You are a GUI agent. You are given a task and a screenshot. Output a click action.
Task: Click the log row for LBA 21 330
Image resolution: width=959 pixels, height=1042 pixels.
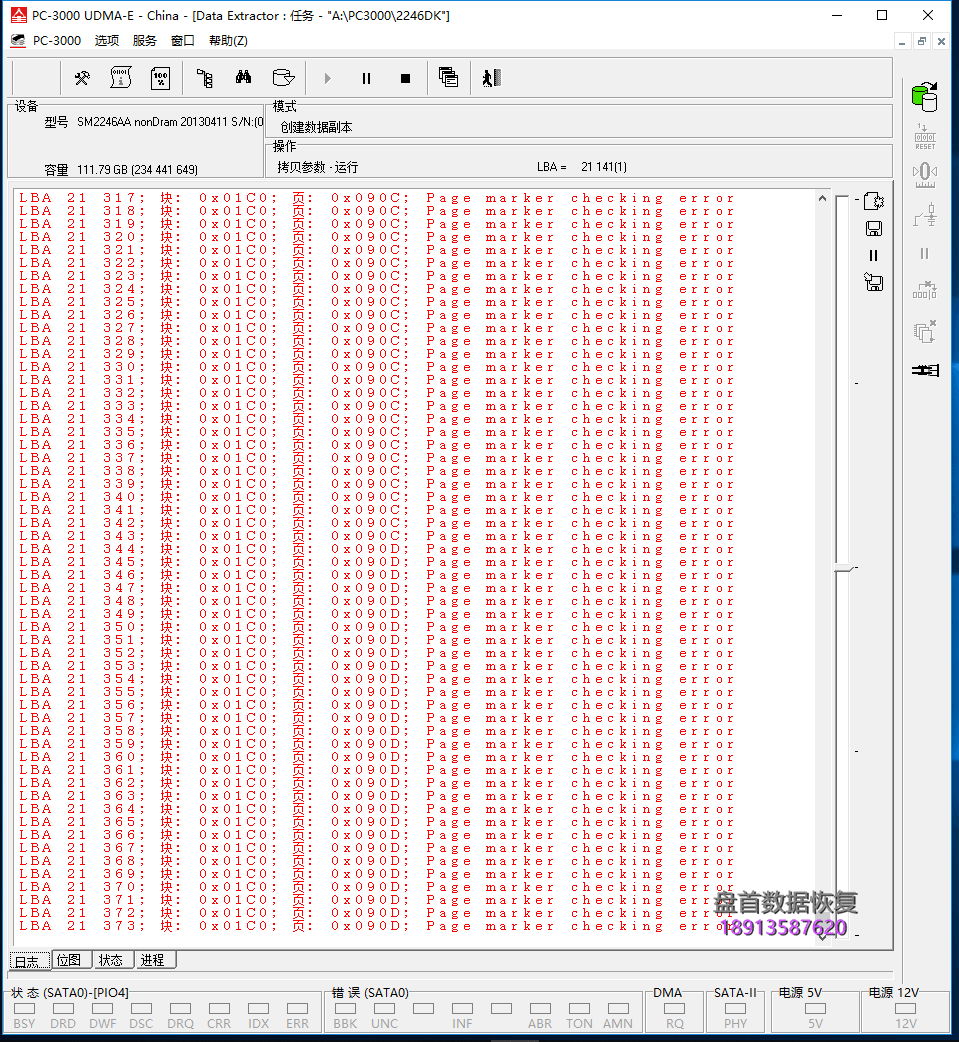click(x=377, y=367)
